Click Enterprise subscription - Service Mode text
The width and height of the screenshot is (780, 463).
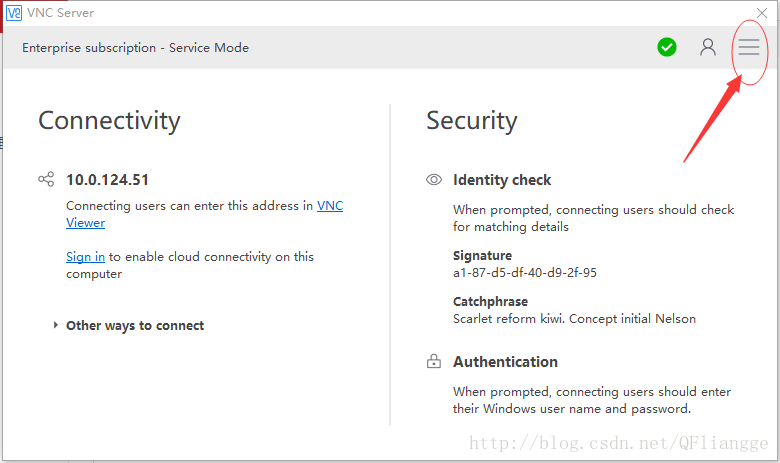pos(135,48)
